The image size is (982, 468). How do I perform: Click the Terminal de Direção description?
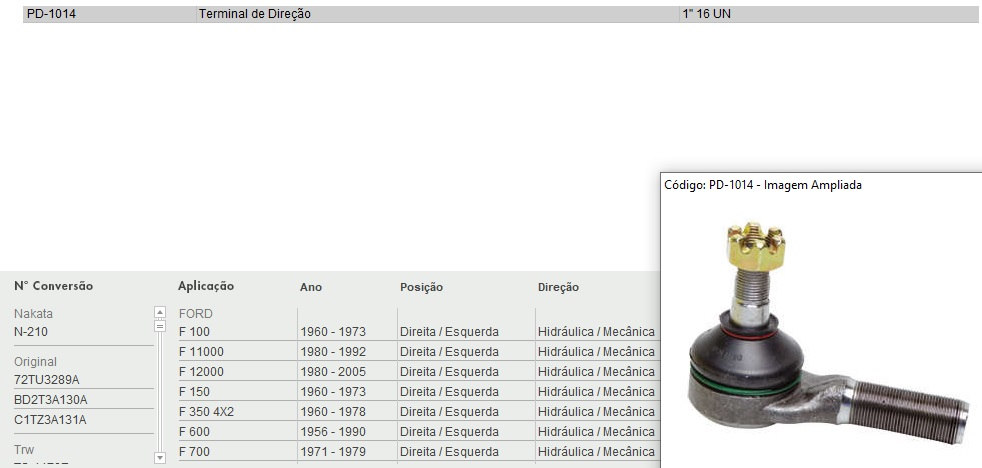point(254,14)
